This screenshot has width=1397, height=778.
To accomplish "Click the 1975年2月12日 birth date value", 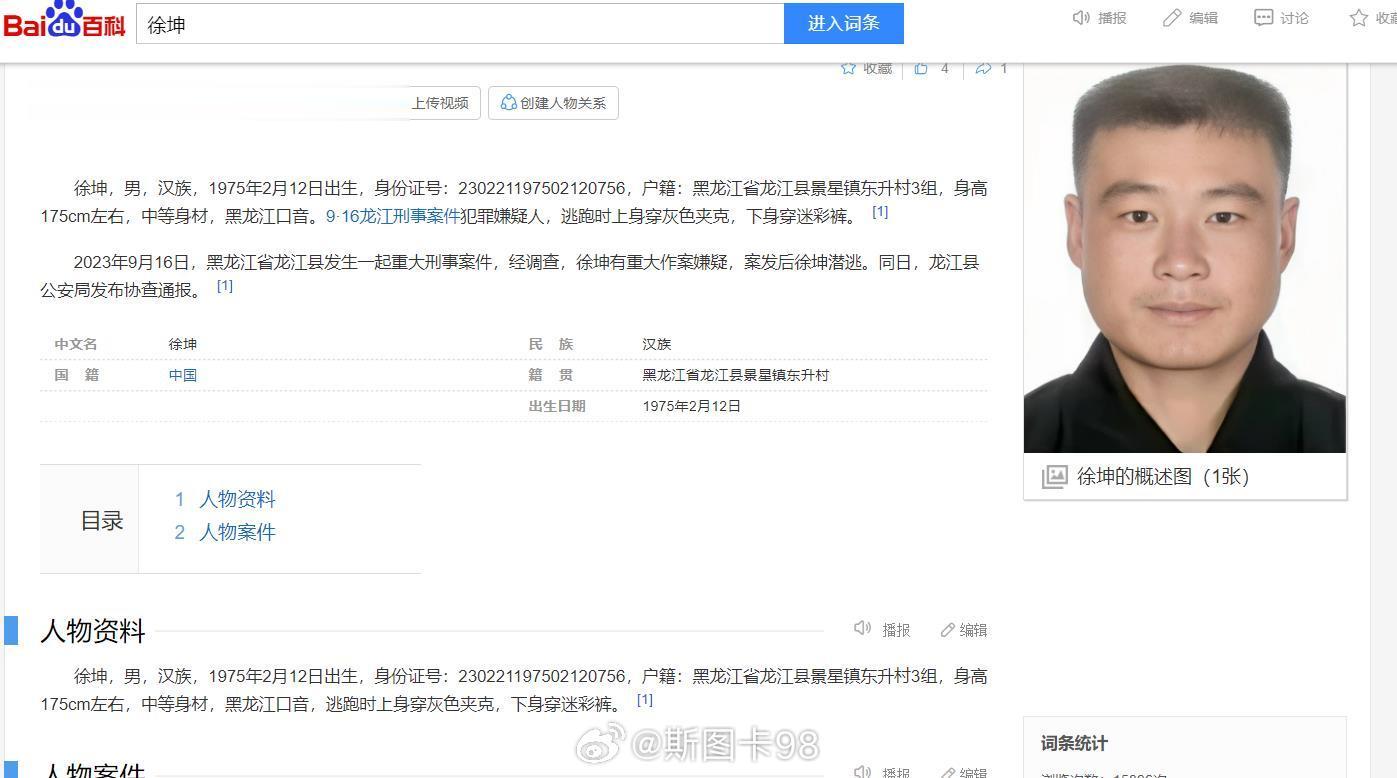I will pyautogui.click(x=692, y=406).
